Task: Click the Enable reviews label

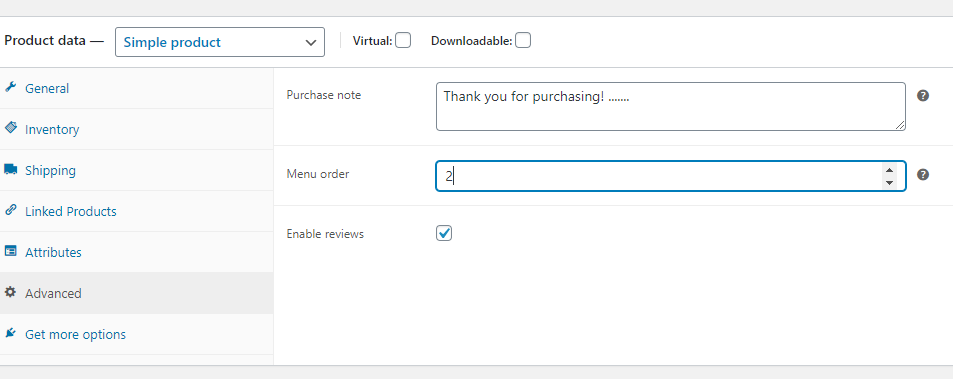Action: pyautogui.click(x=325, y=234)
